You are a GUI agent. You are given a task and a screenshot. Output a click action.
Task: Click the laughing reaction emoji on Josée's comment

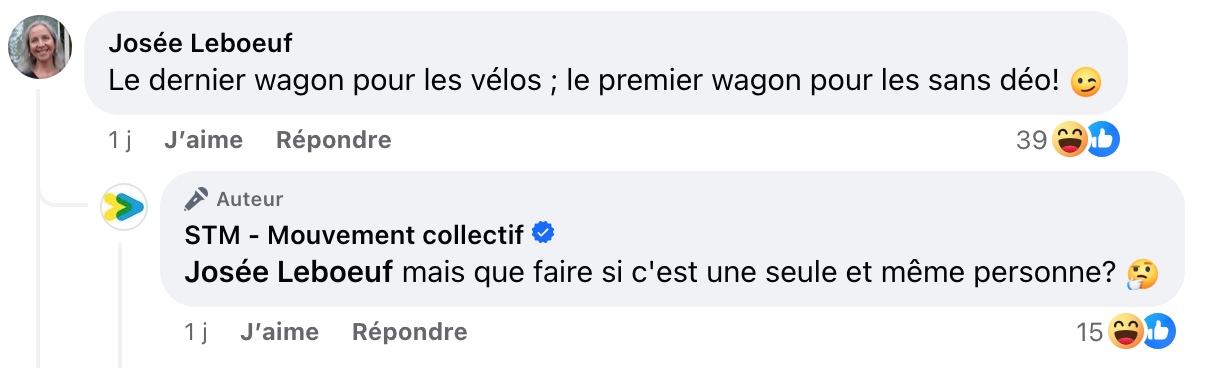coord(1070,141)
